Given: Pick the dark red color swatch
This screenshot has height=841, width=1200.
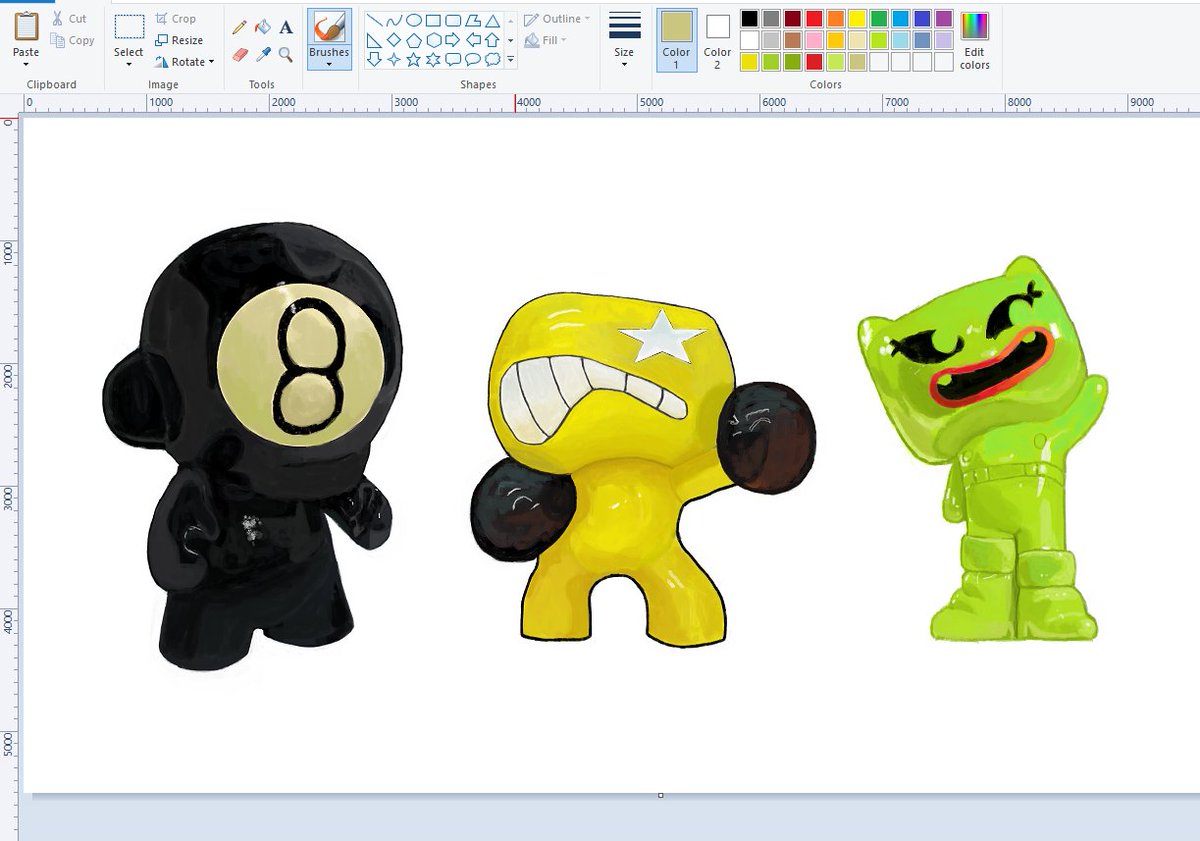Looking at the screenshot, I should (x=792, y=19).
